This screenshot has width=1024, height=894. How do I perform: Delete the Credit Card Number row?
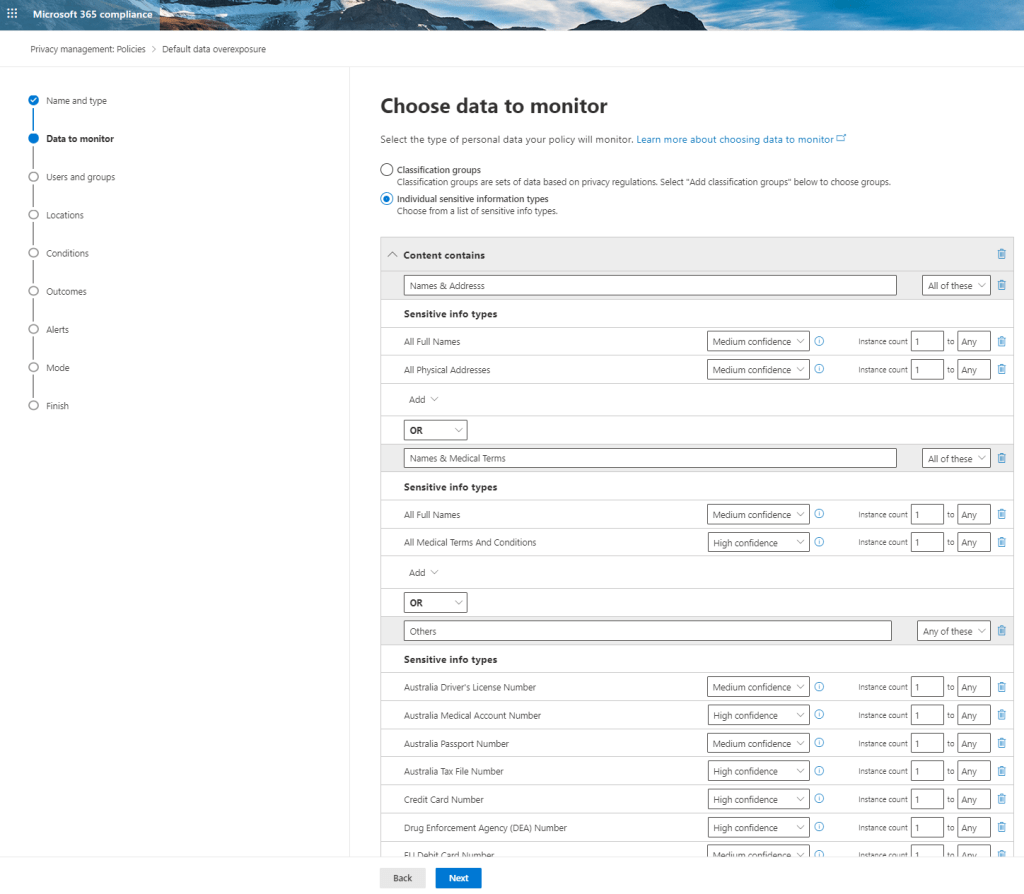tap(1001, 800)
